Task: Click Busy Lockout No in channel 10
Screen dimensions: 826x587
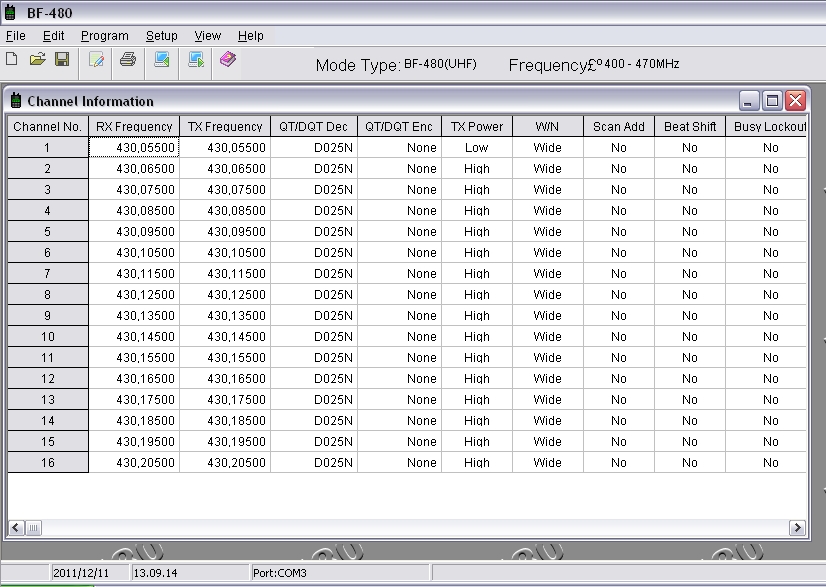Action: pyautogui.click(x=766, y=337)
